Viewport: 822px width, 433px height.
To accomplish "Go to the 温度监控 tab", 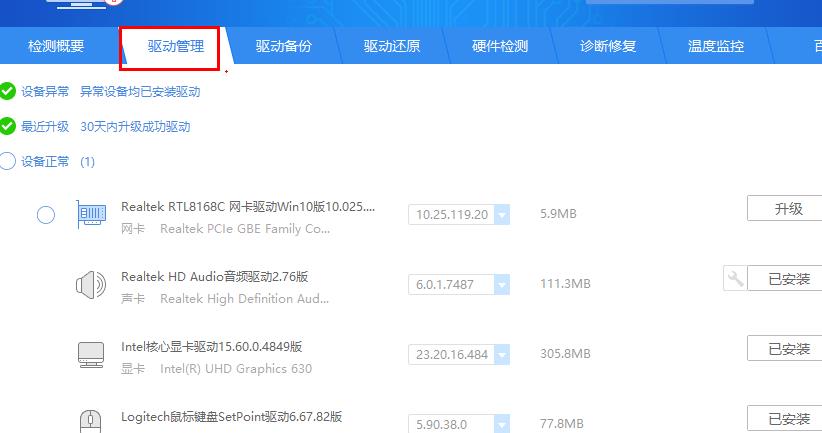I will click(x=715, y=46).
